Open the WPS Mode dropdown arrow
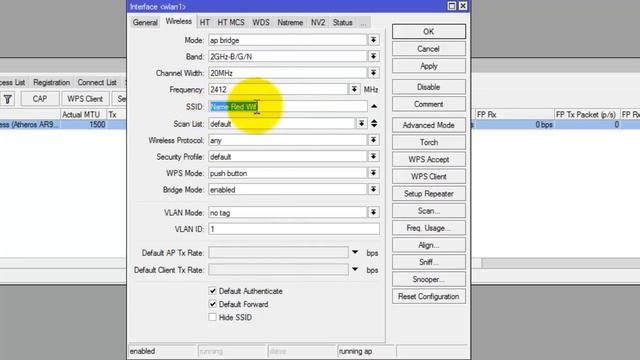The image size is (640, 360). (373, 173)
